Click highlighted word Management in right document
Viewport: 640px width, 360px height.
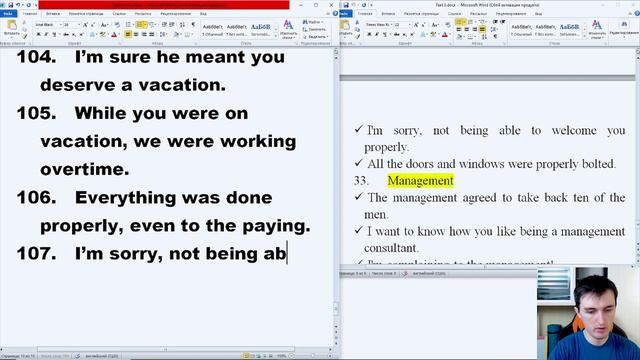420,180
